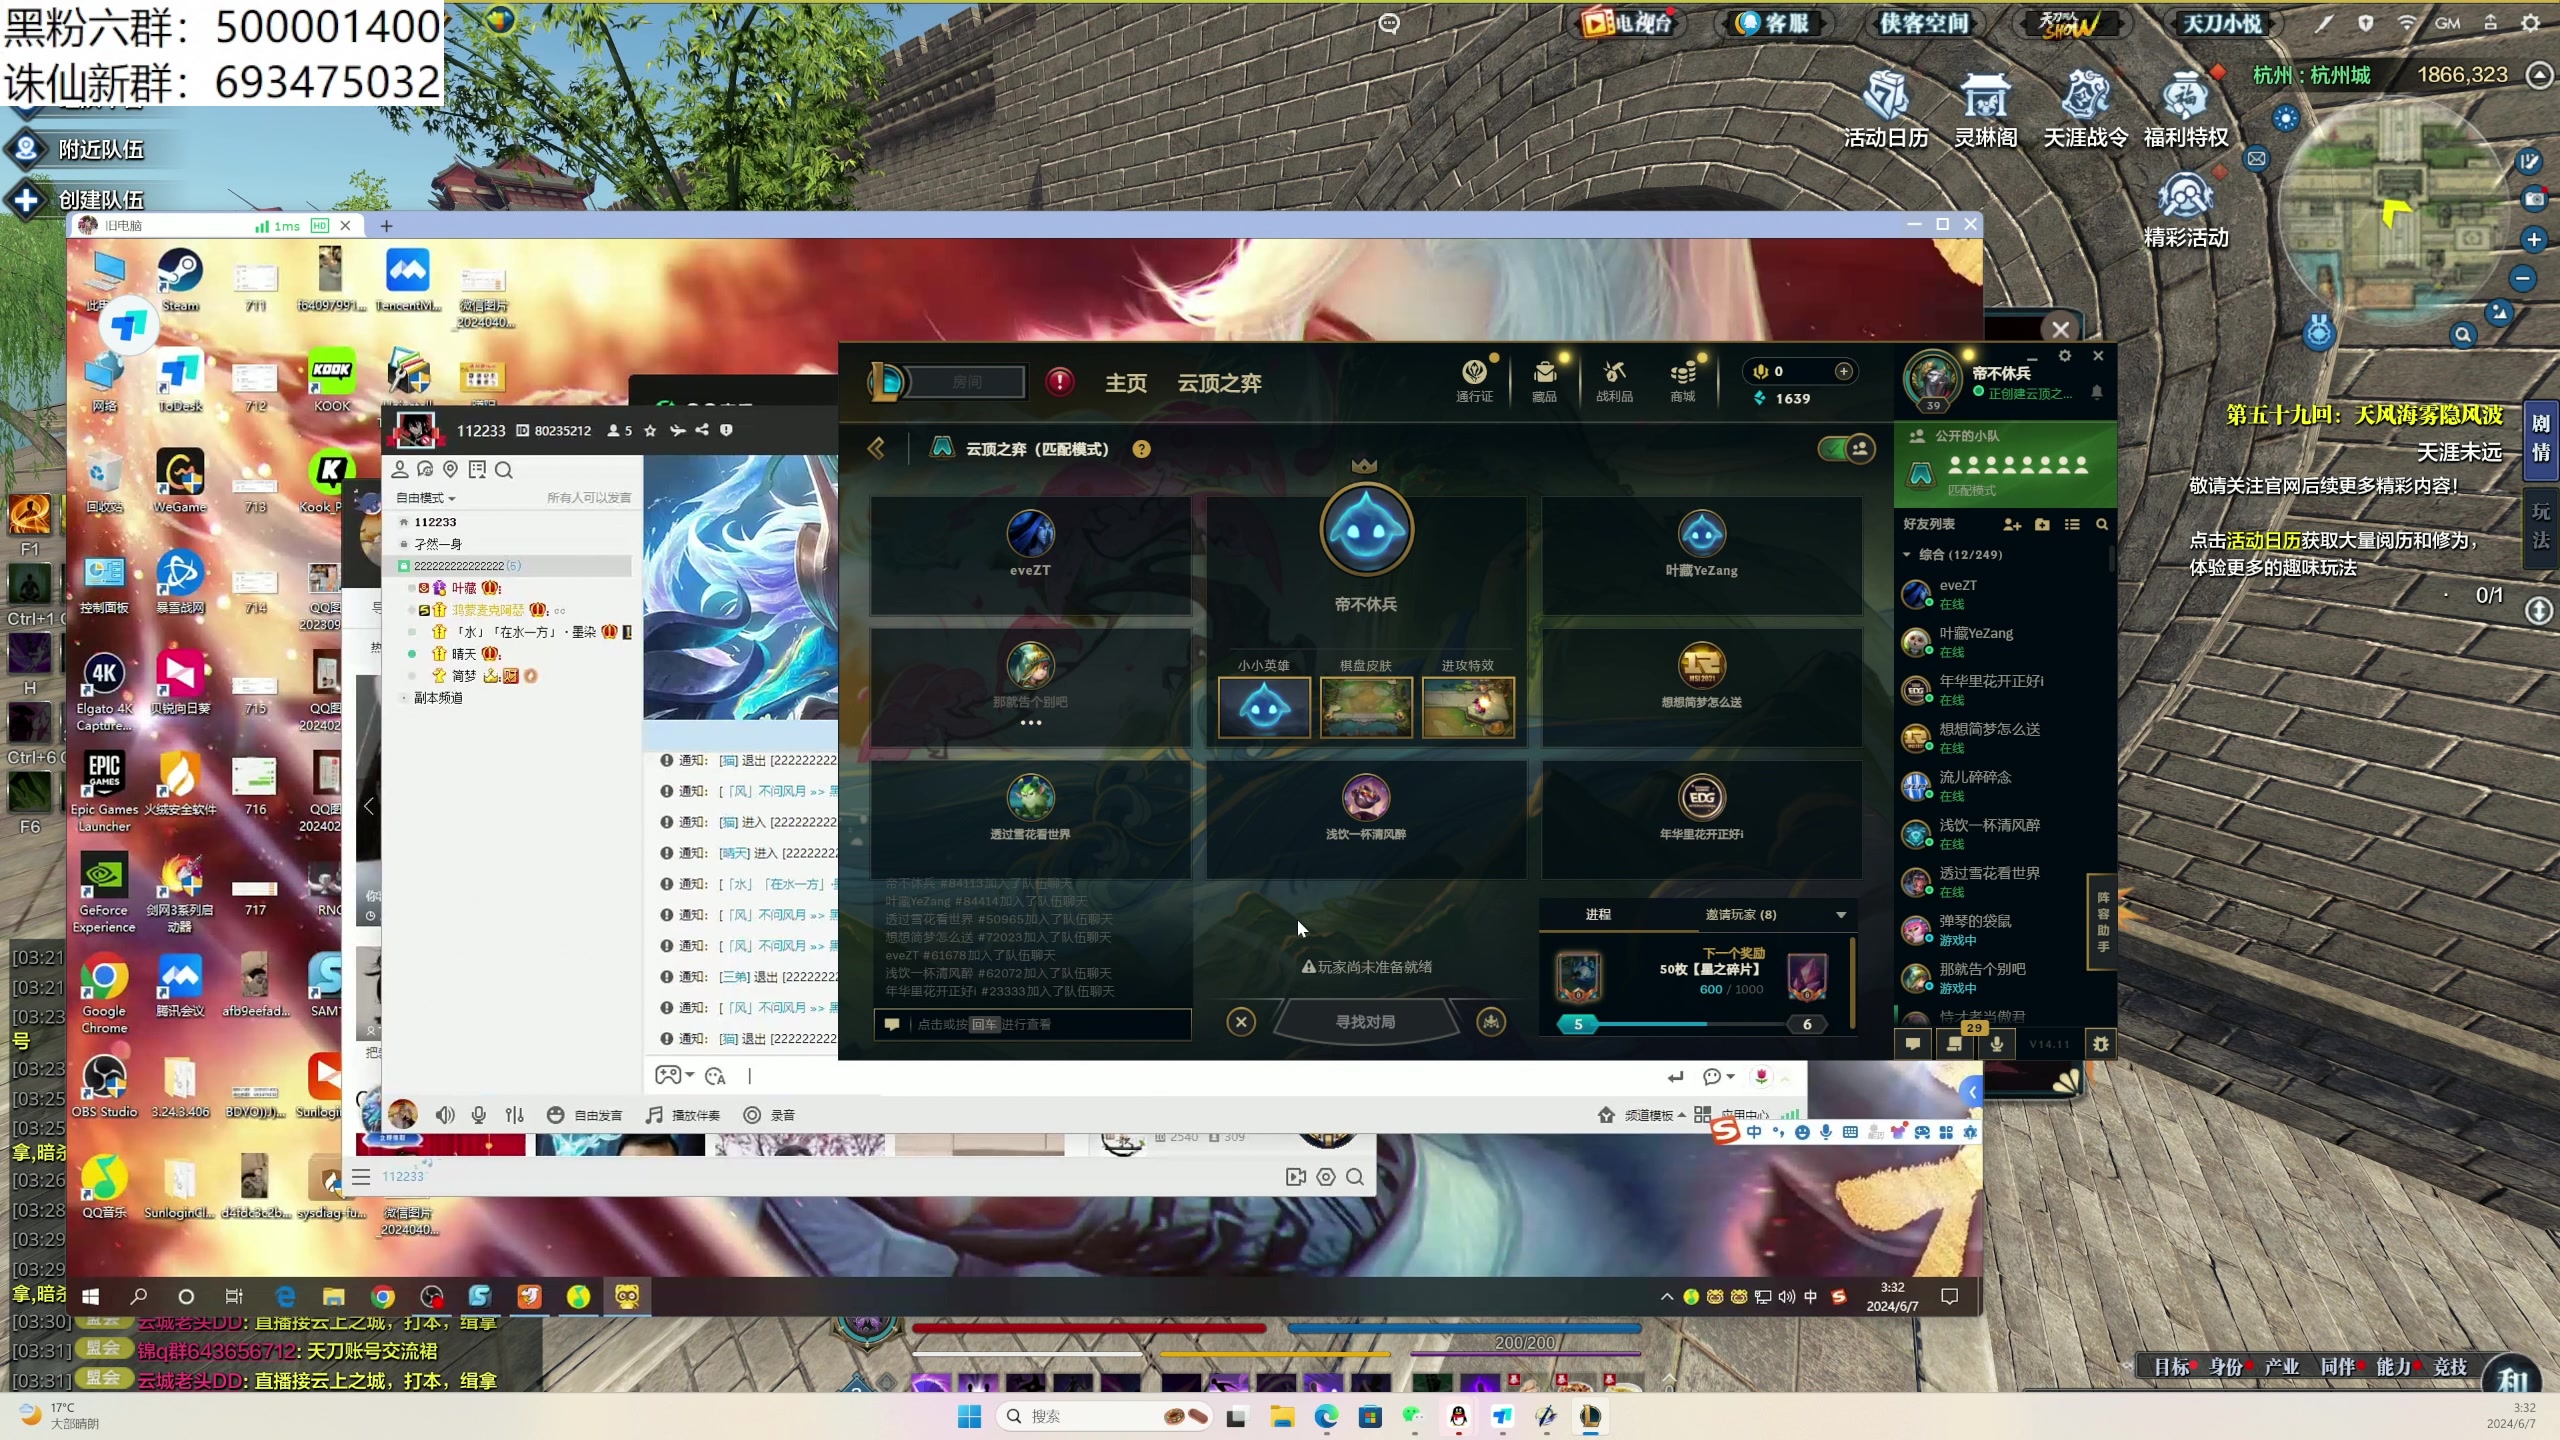
Task: Expand the 邀请玩家 (8) dropdown arrow
Action: (1841, 915)
